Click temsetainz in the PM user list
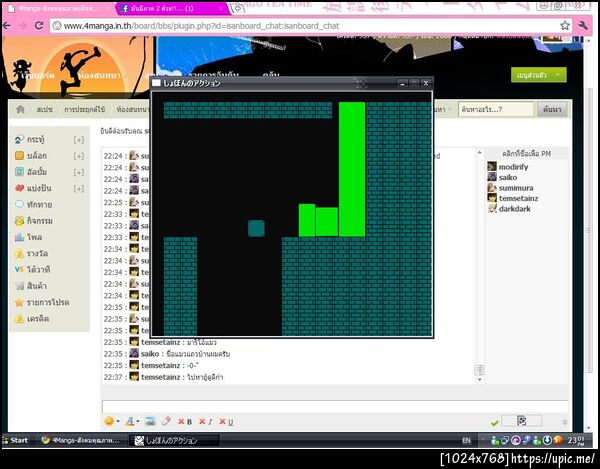The width and height of the screenshot is (600, 469). 518,198
